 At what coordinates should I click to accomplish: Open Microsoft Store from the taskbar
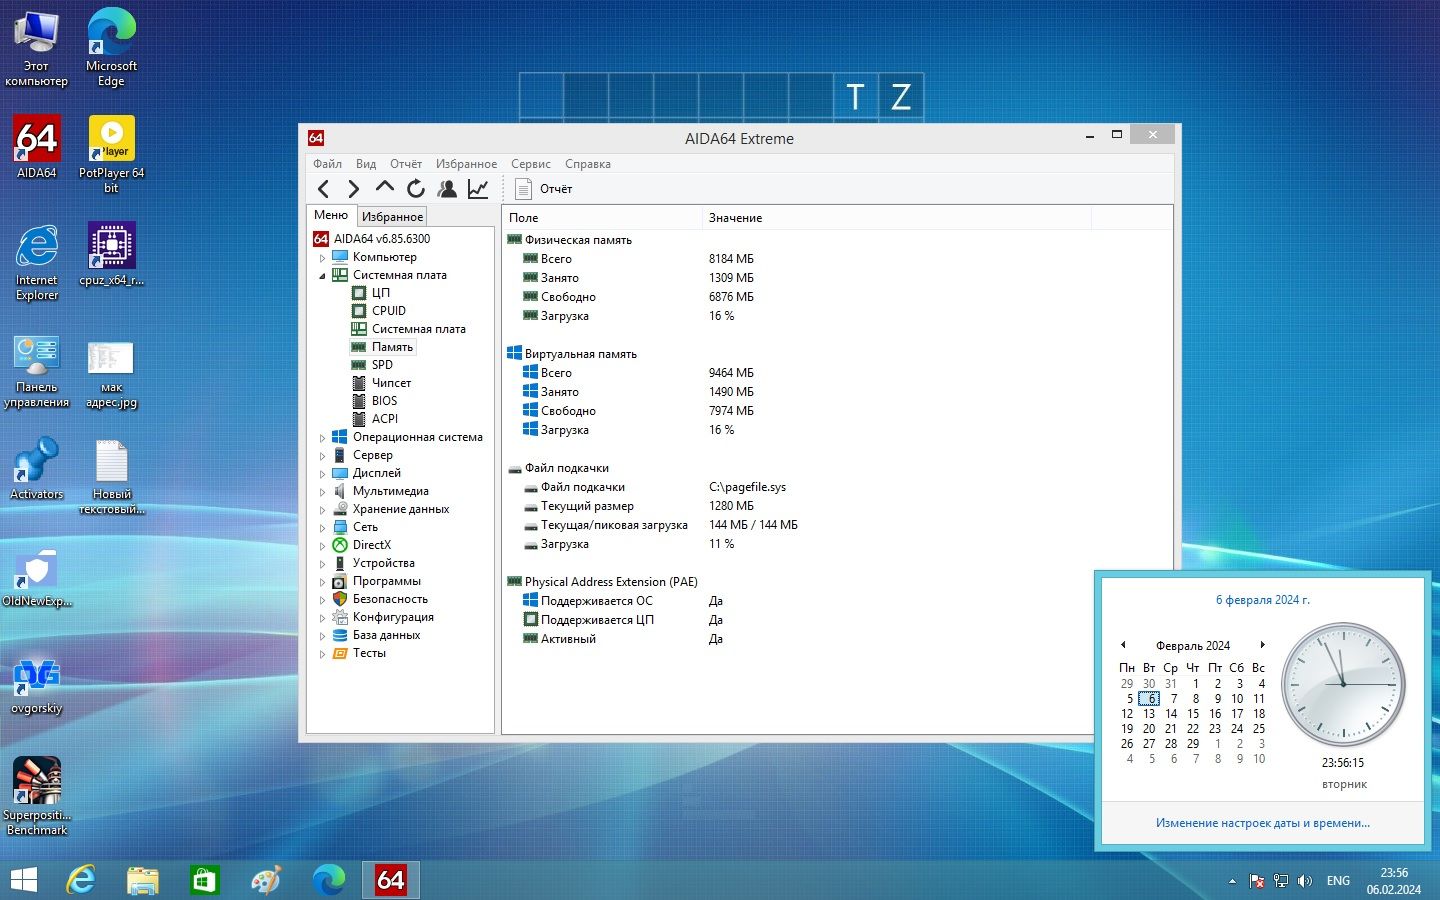point(204,880)
